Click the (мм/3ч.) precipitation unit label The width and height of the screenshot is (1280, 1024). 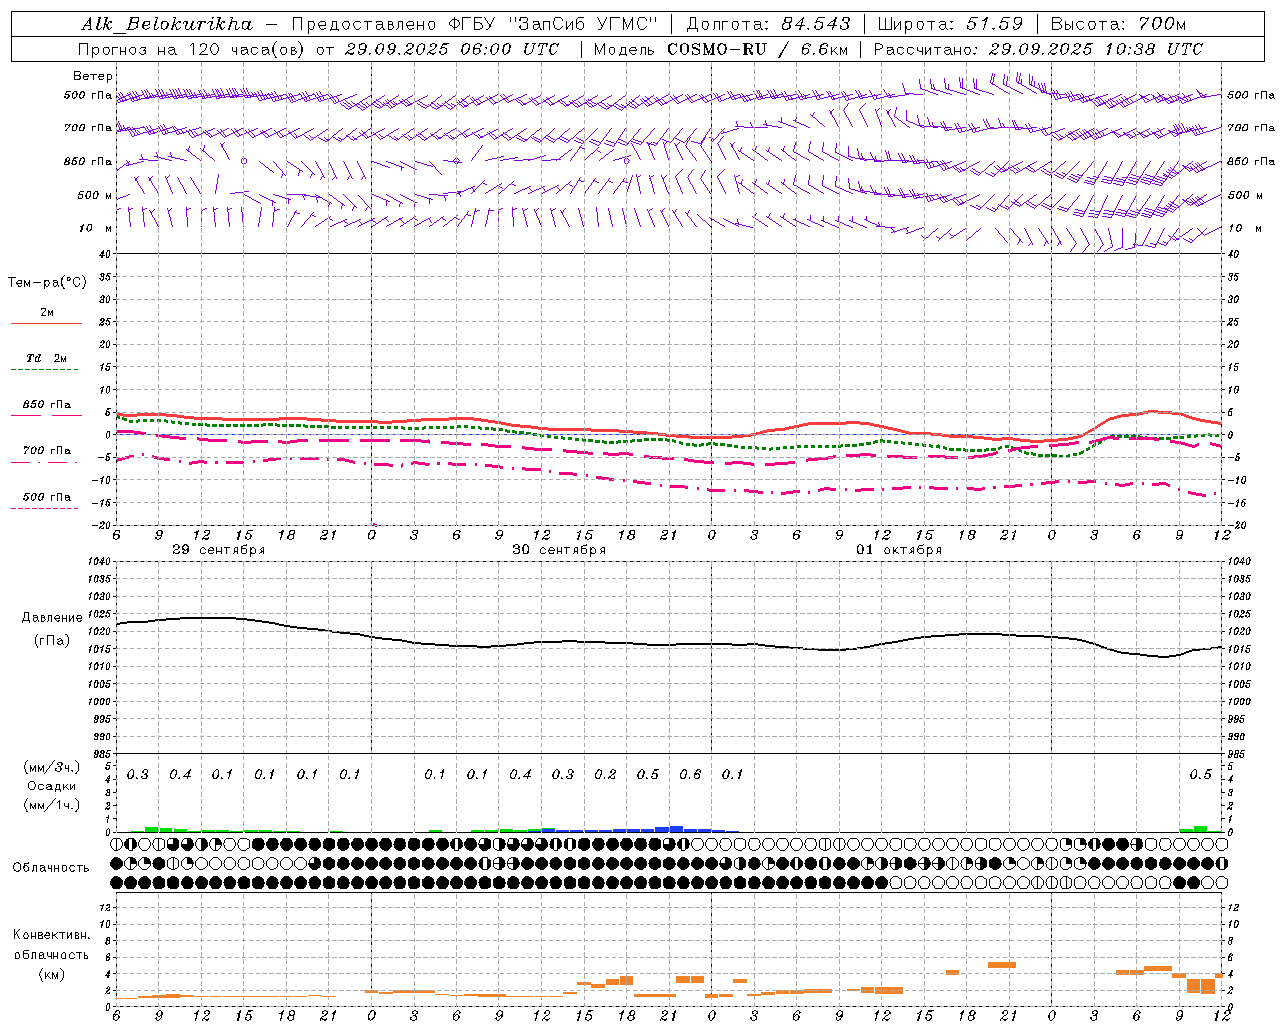point(51,767)
